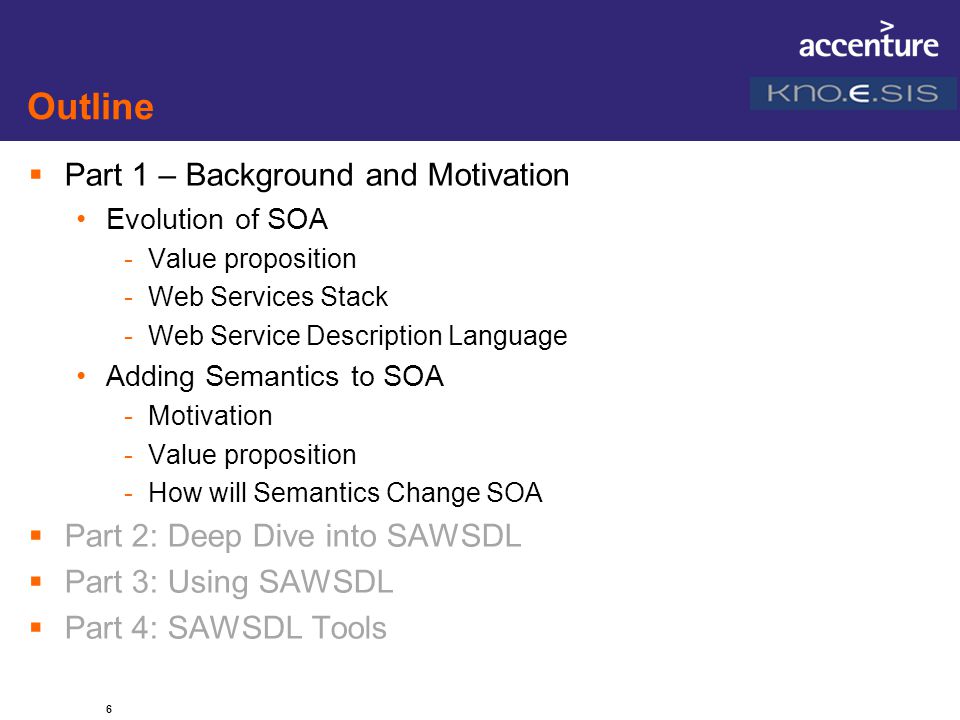960x720 pixels.
Task: Click orange square bullet beside Part 1
Action: (36, 174)
